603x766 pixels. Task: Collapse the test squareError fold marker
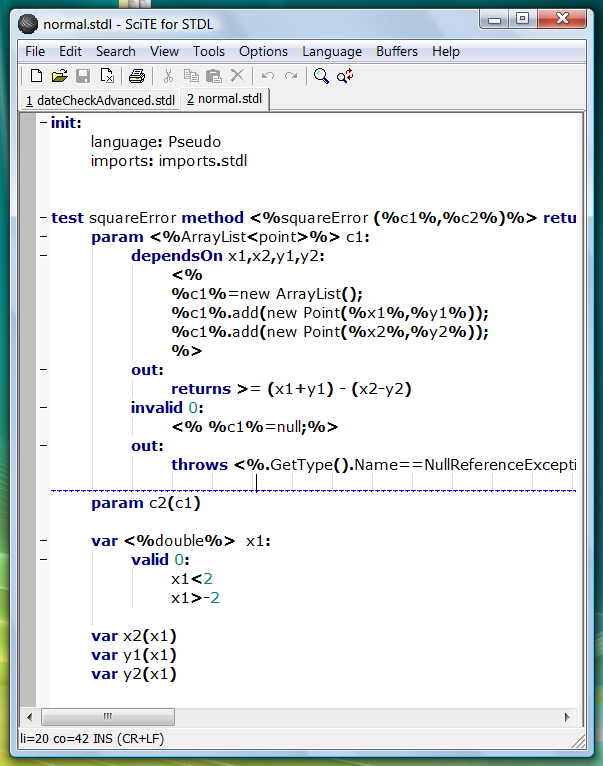pyautogui.click(x=43, y=217)
